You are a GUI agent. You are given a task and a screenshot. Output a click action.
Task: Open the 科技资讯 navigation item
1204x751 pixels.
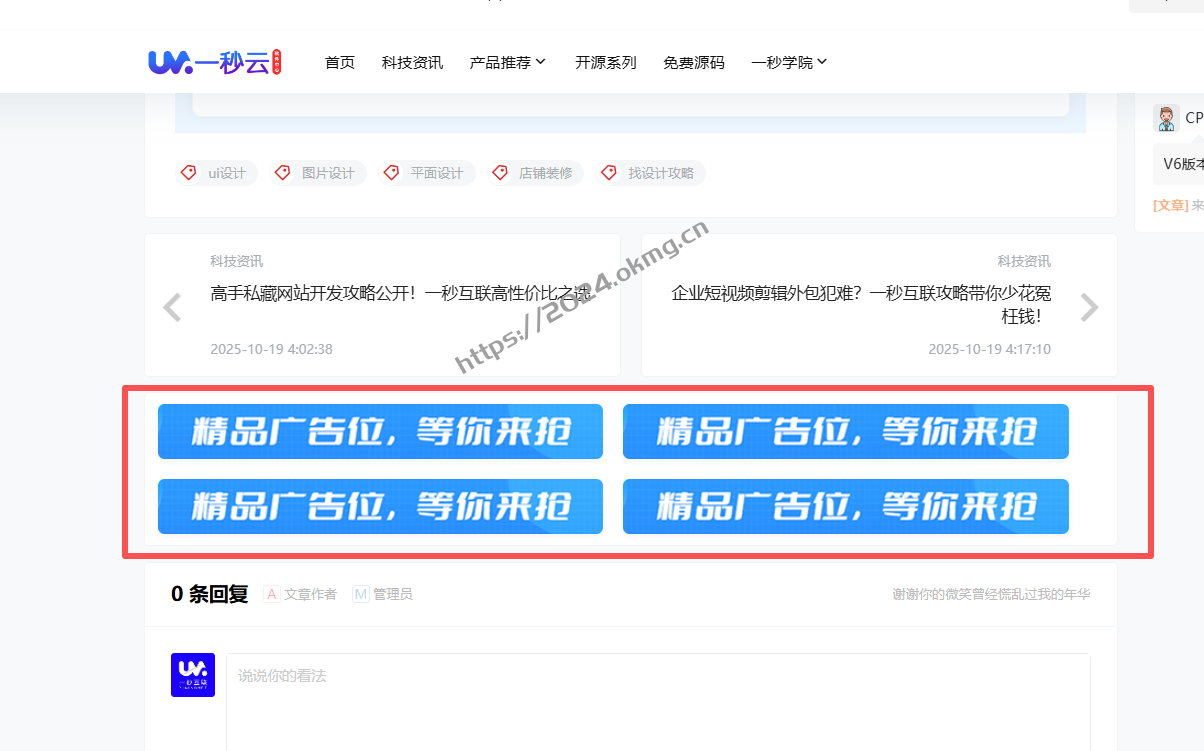411,61
